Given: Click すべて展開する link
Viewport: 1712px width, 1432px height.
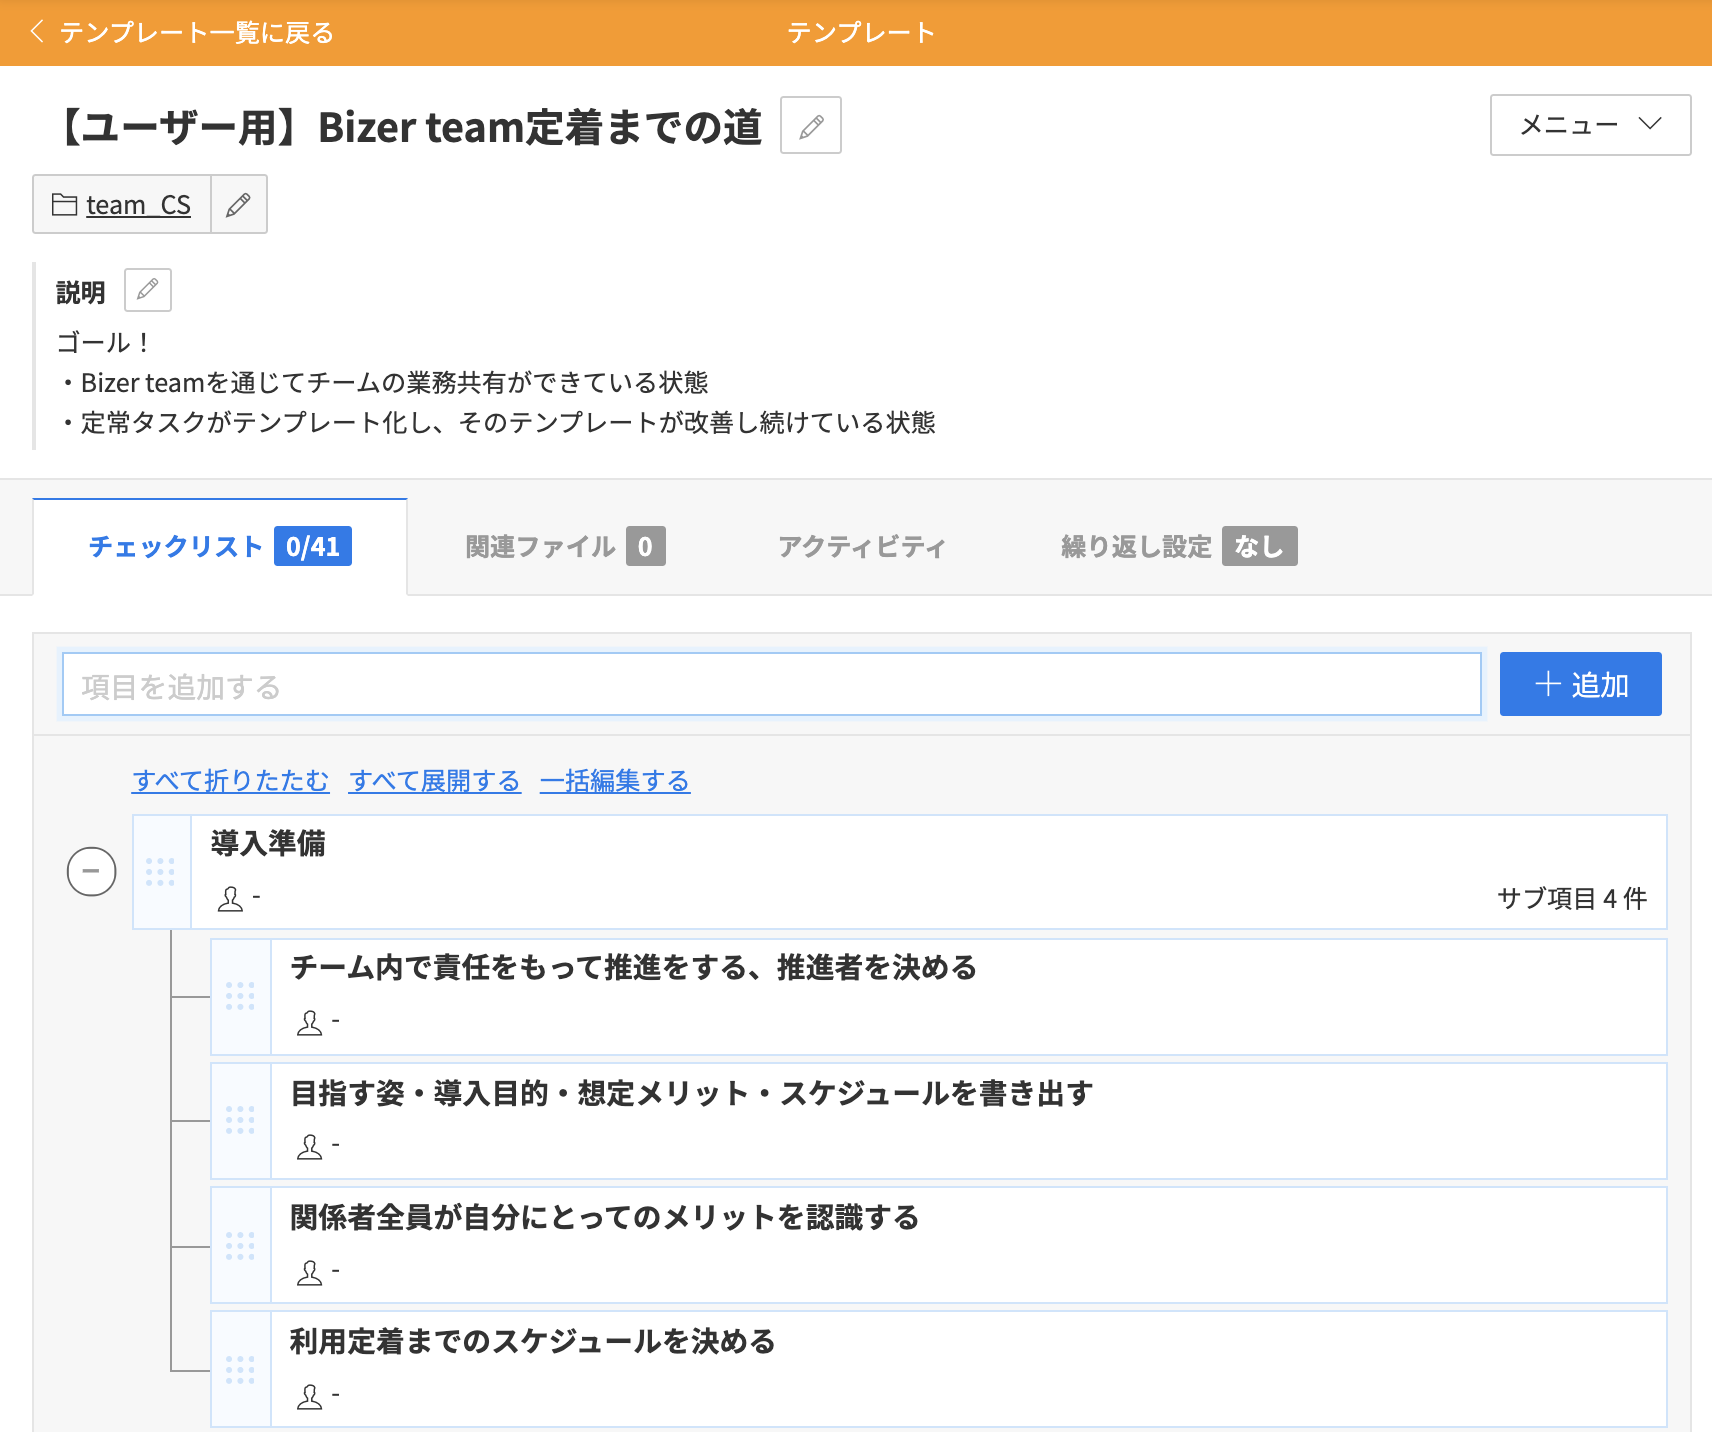Looking at the screenshot, I should coord(435,781).
